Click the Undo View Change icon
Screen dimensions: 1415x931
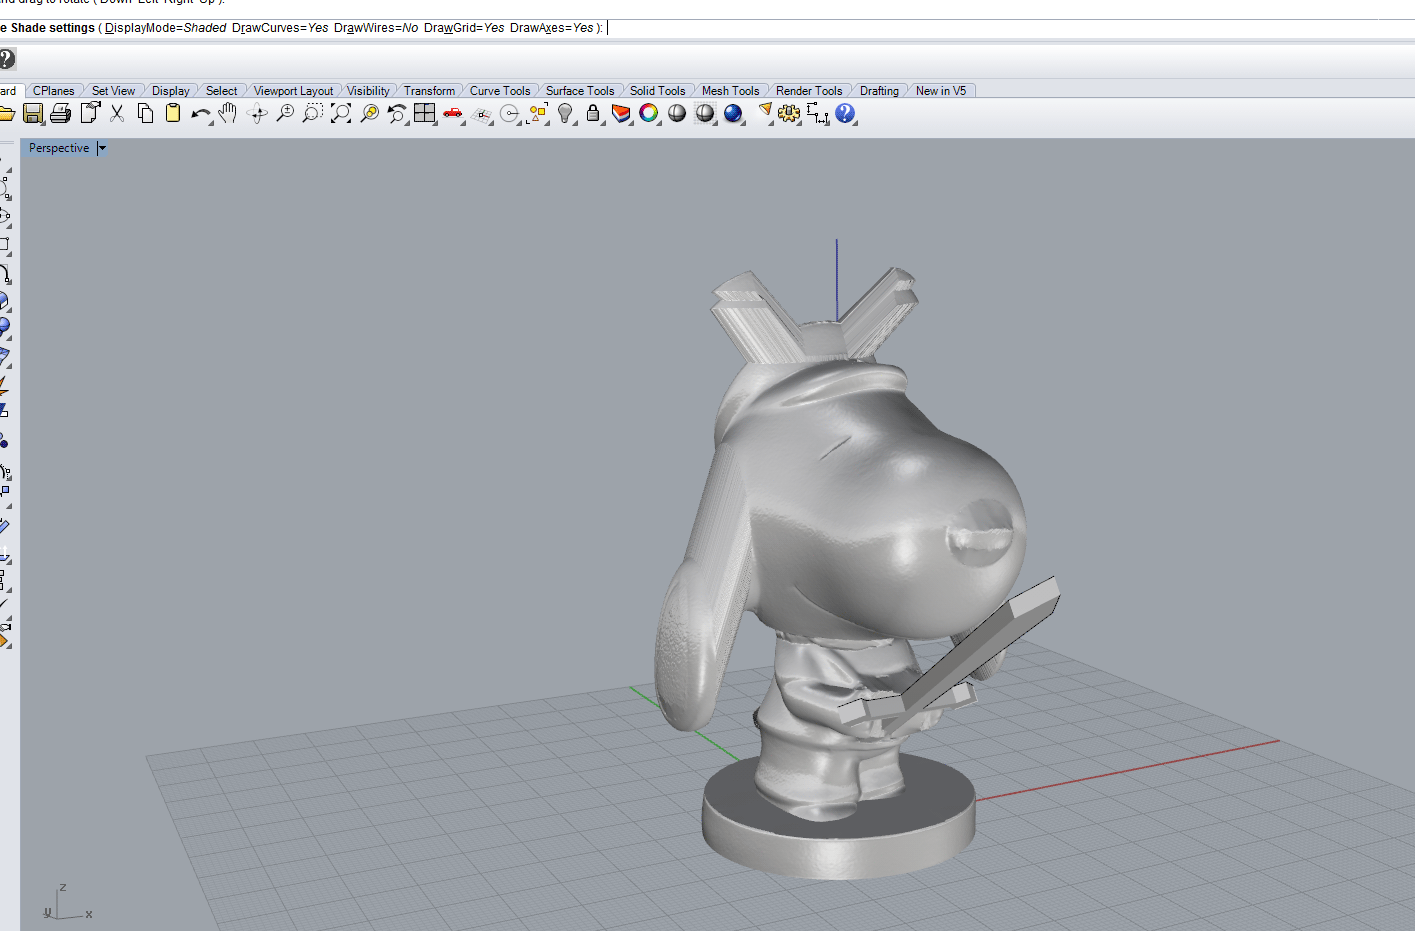pos(397,114)
